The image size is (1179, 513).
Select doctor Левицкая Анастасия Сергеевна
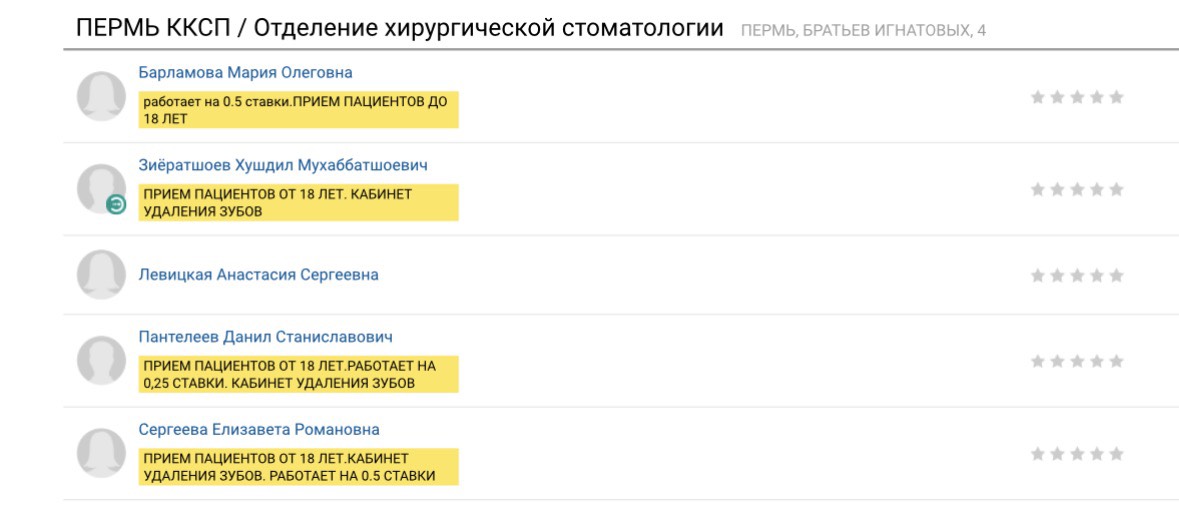click(258, 275)
